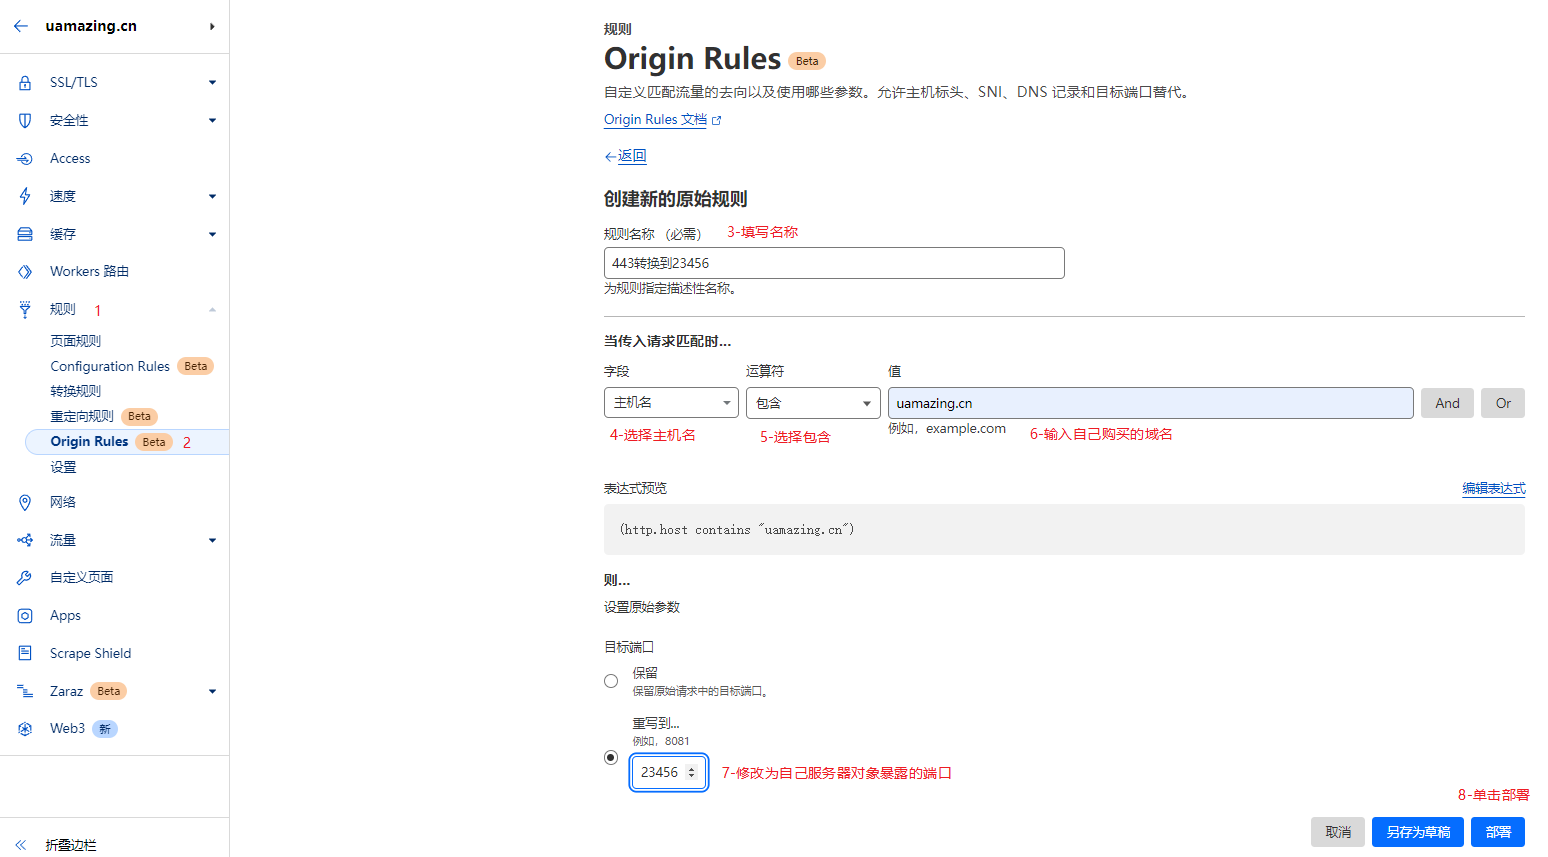Click the And button
Viewport: 1548px width, 857px height.
(x=1447, y=403)
